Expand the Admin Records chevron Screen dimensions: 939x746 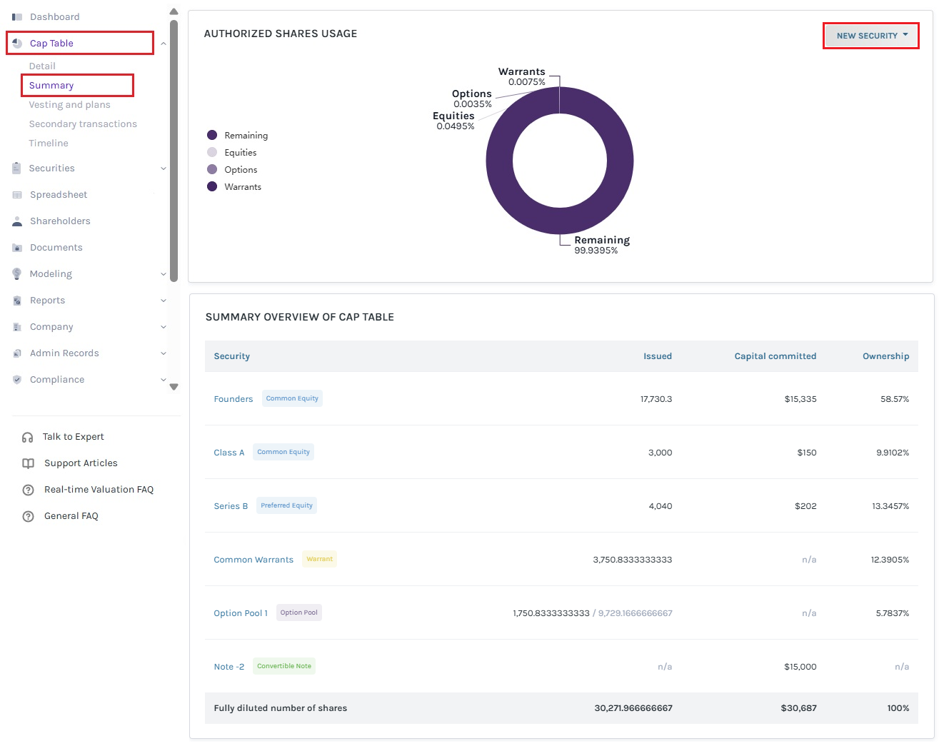click(x=163, y=353)
